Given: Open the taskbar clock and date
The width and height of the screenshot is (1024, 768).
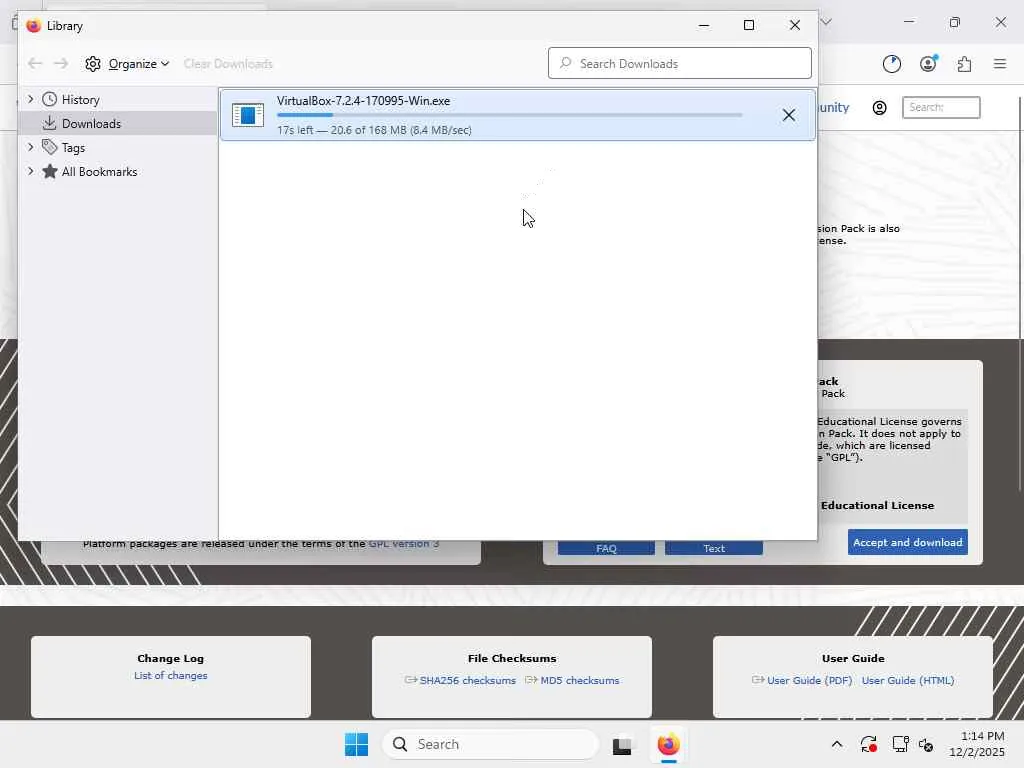Looking at the screenshot, I should pos(976,744).
